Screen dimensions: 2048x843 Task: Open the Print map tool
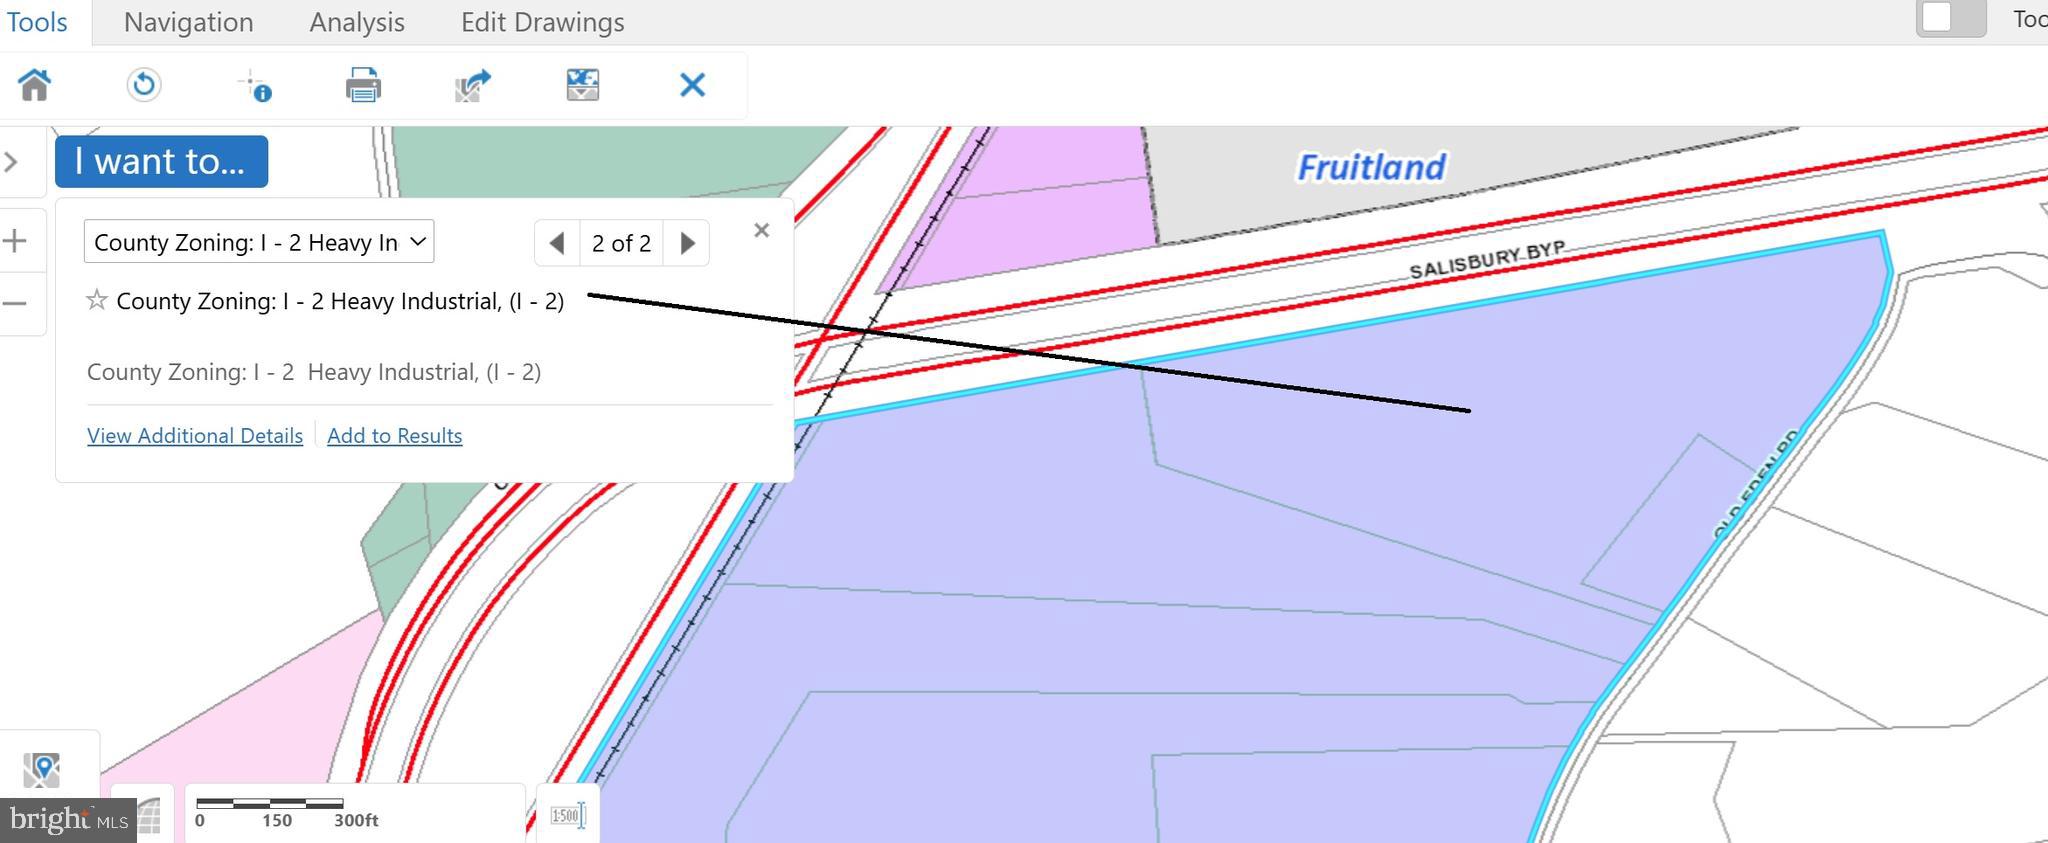click(363, 86)
